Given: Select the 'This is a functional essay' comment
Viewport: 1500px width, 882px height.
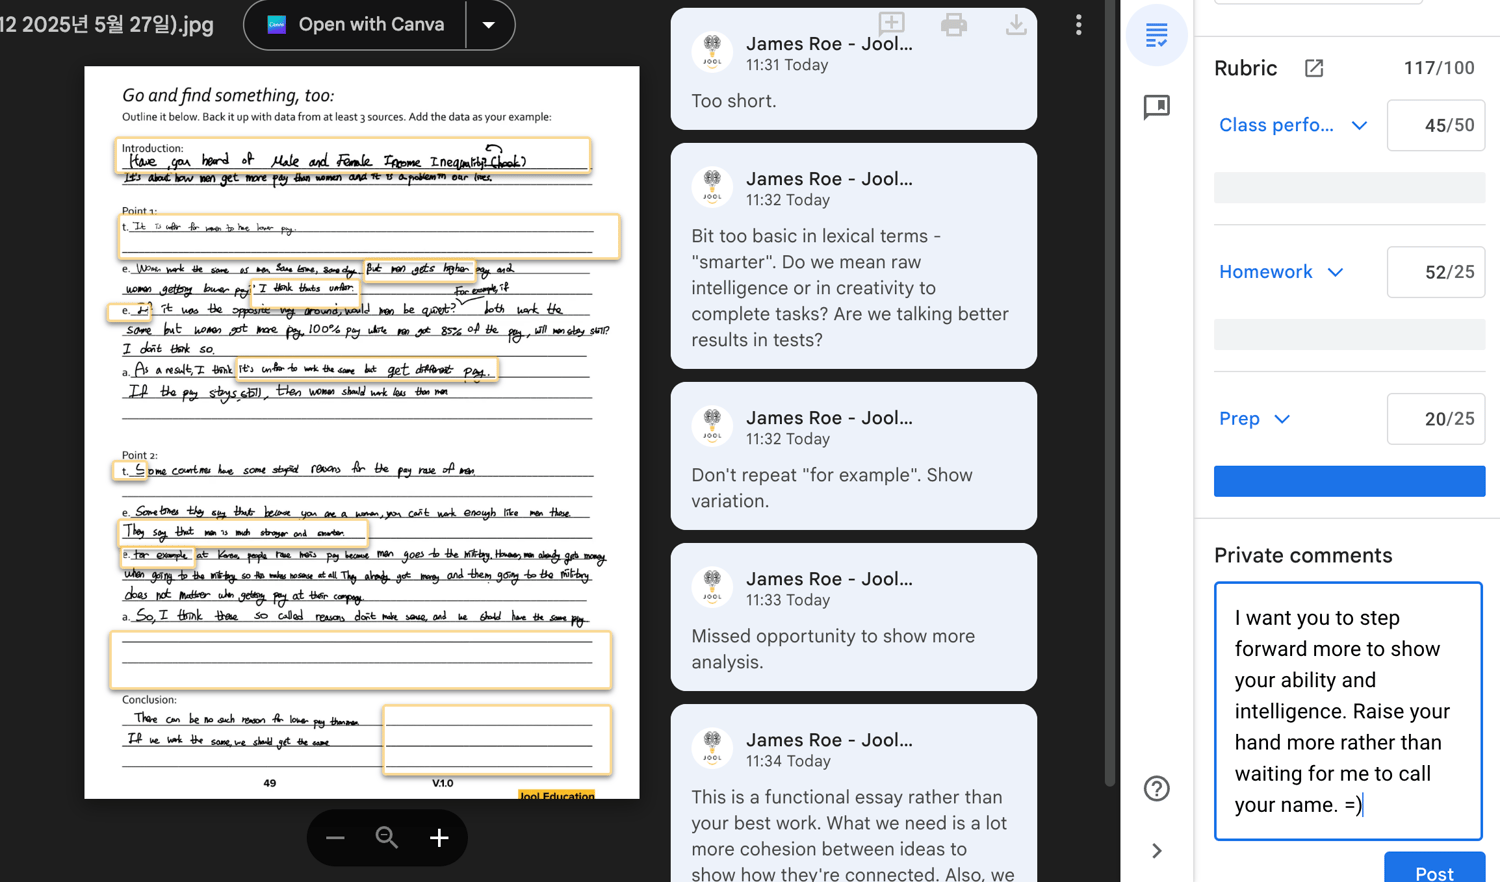Looking at the screenshot, I should (853, 835).
